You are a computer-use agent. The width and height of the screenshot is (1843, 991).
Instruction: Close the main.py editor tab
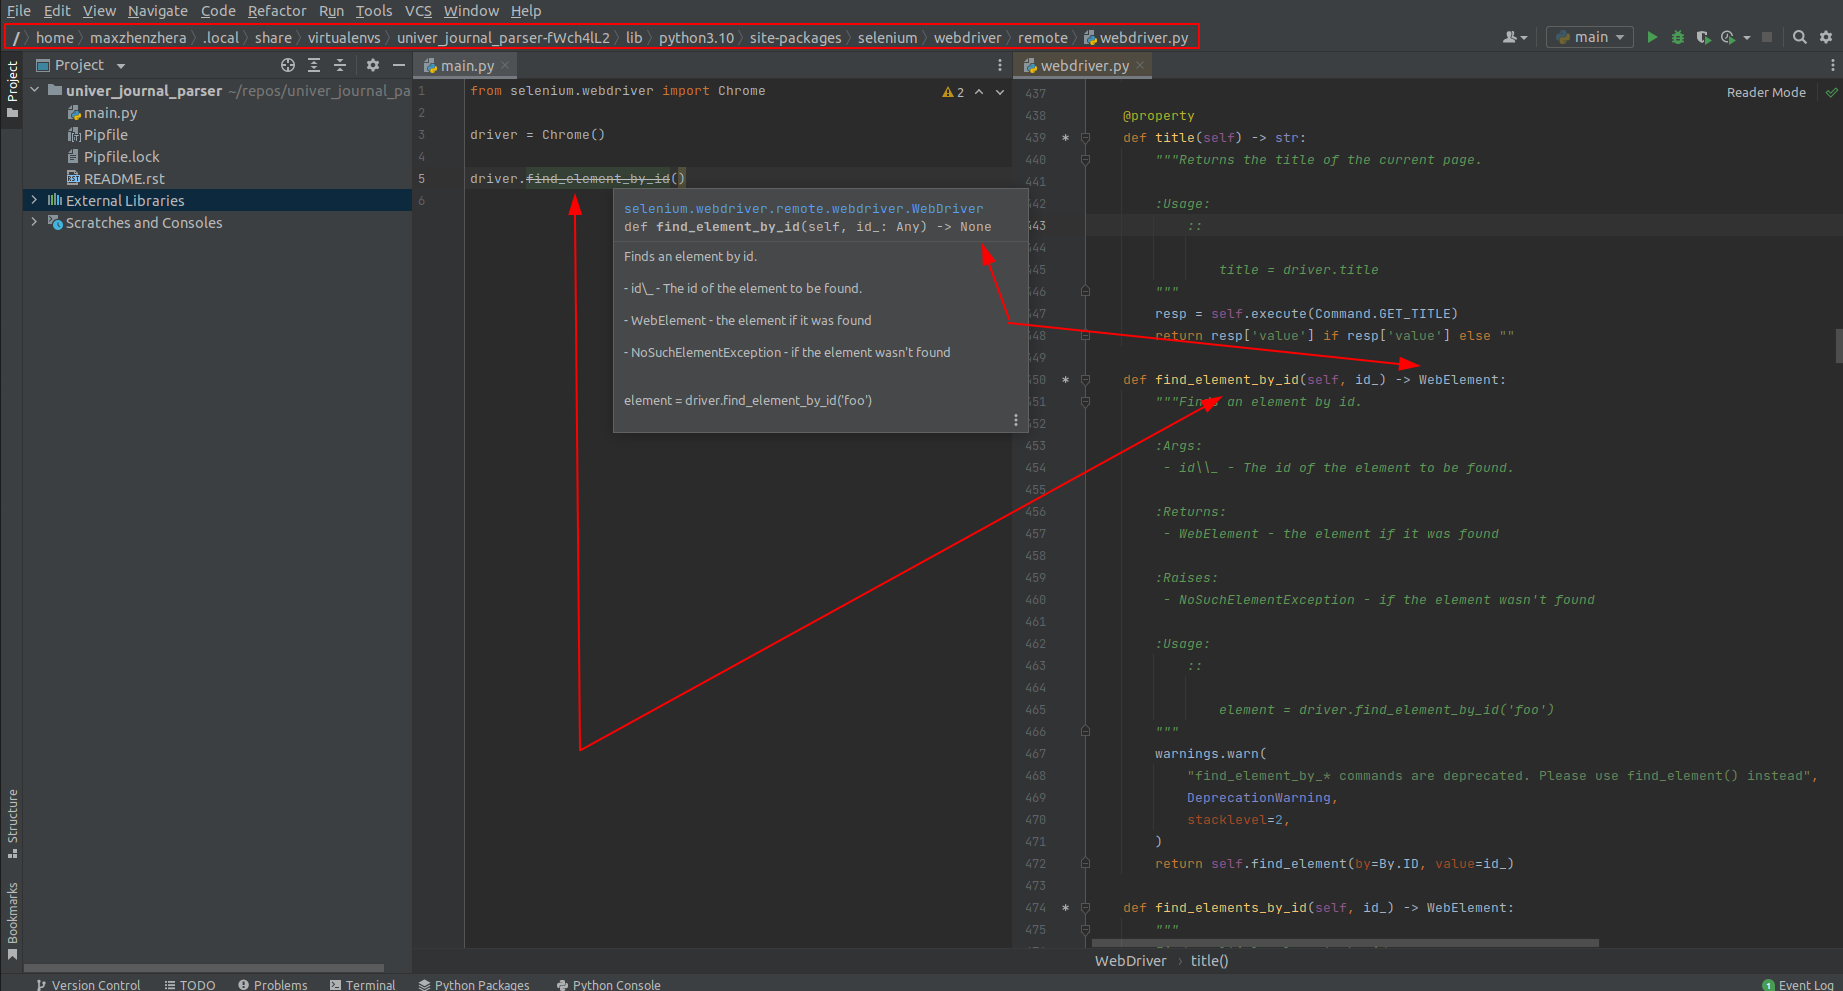(505, 65)
